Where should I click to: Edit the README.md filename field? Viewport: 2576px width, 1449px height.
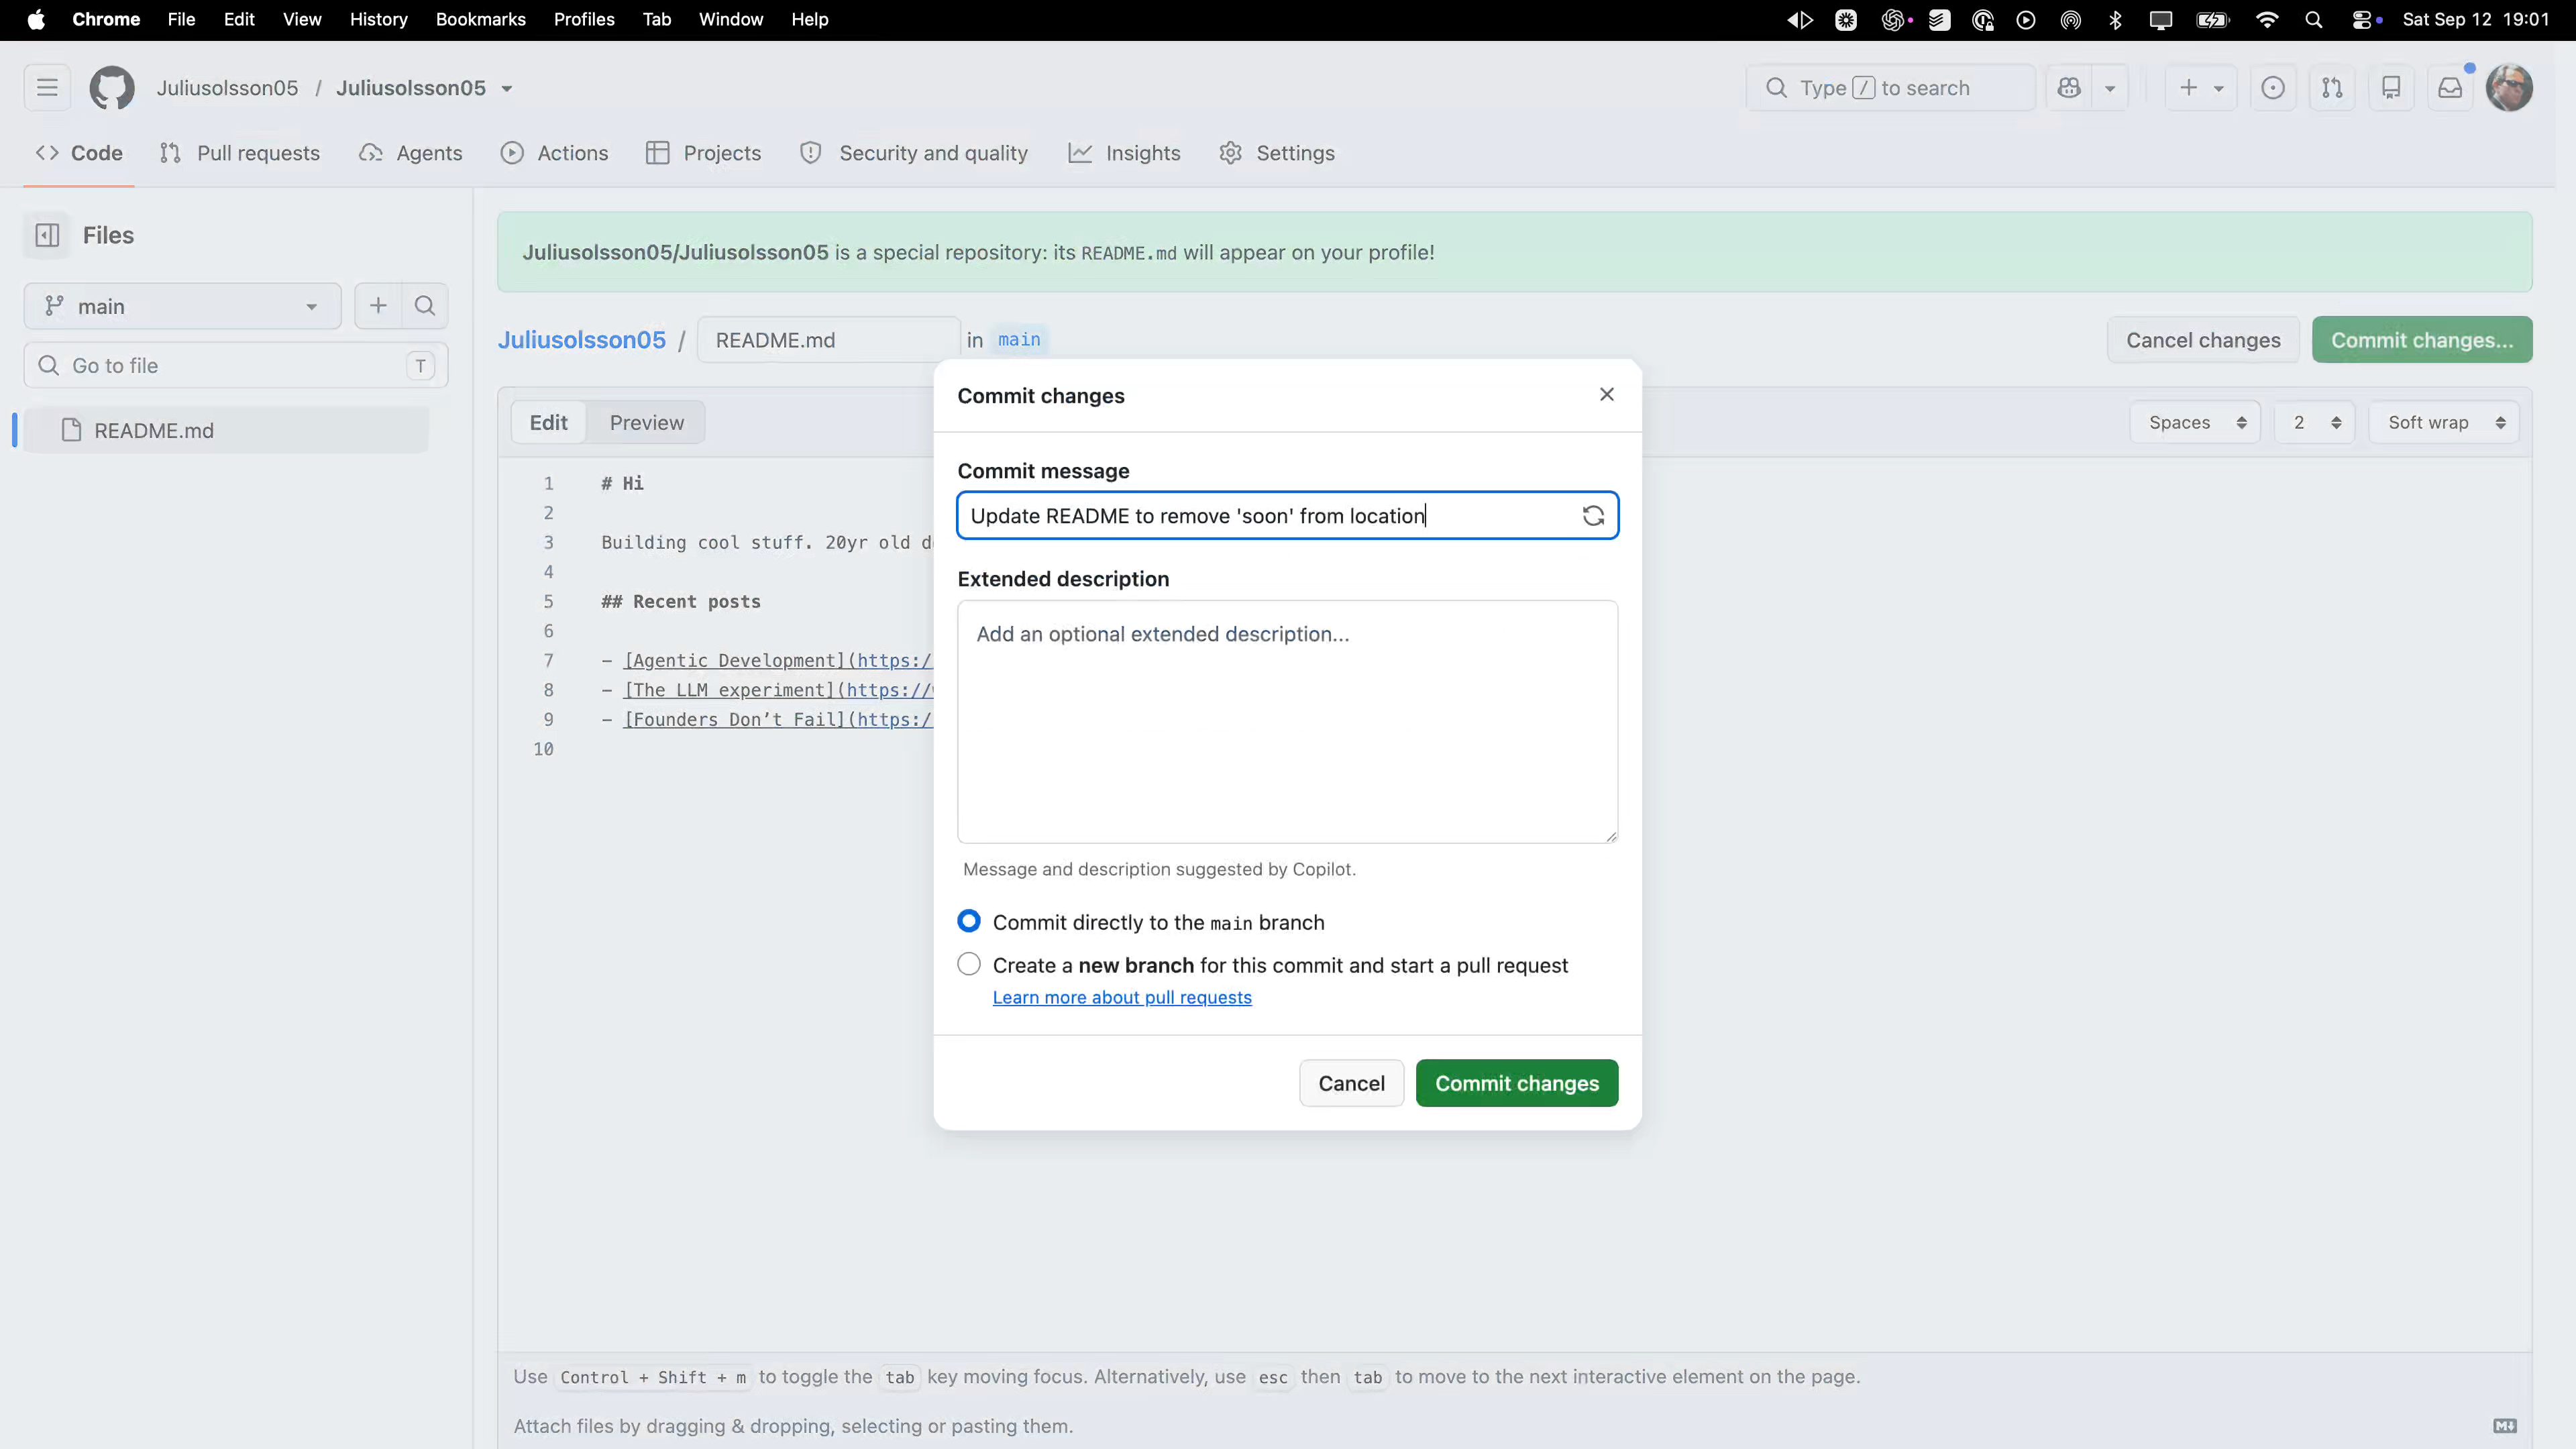coord(828,340)
